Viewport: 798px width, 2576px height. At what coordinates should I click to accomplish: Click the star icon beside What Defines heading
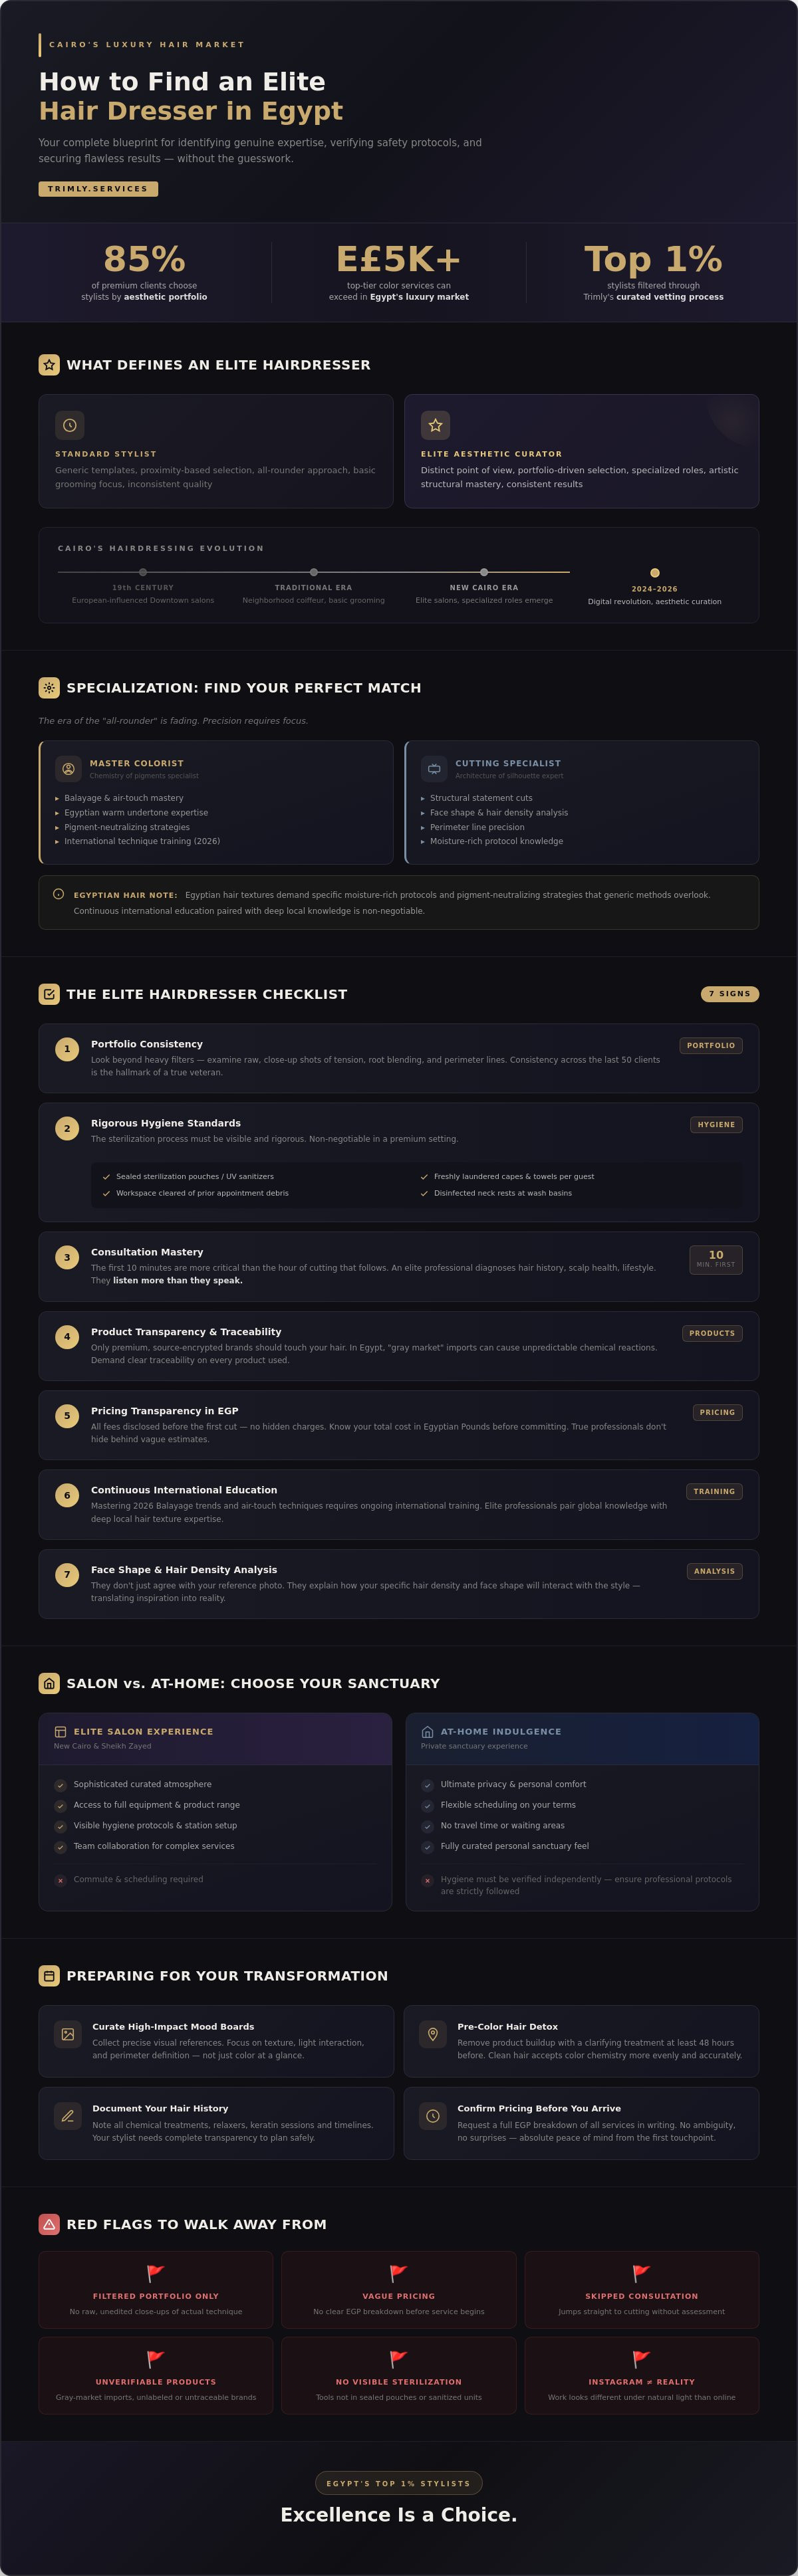[49, 365]
